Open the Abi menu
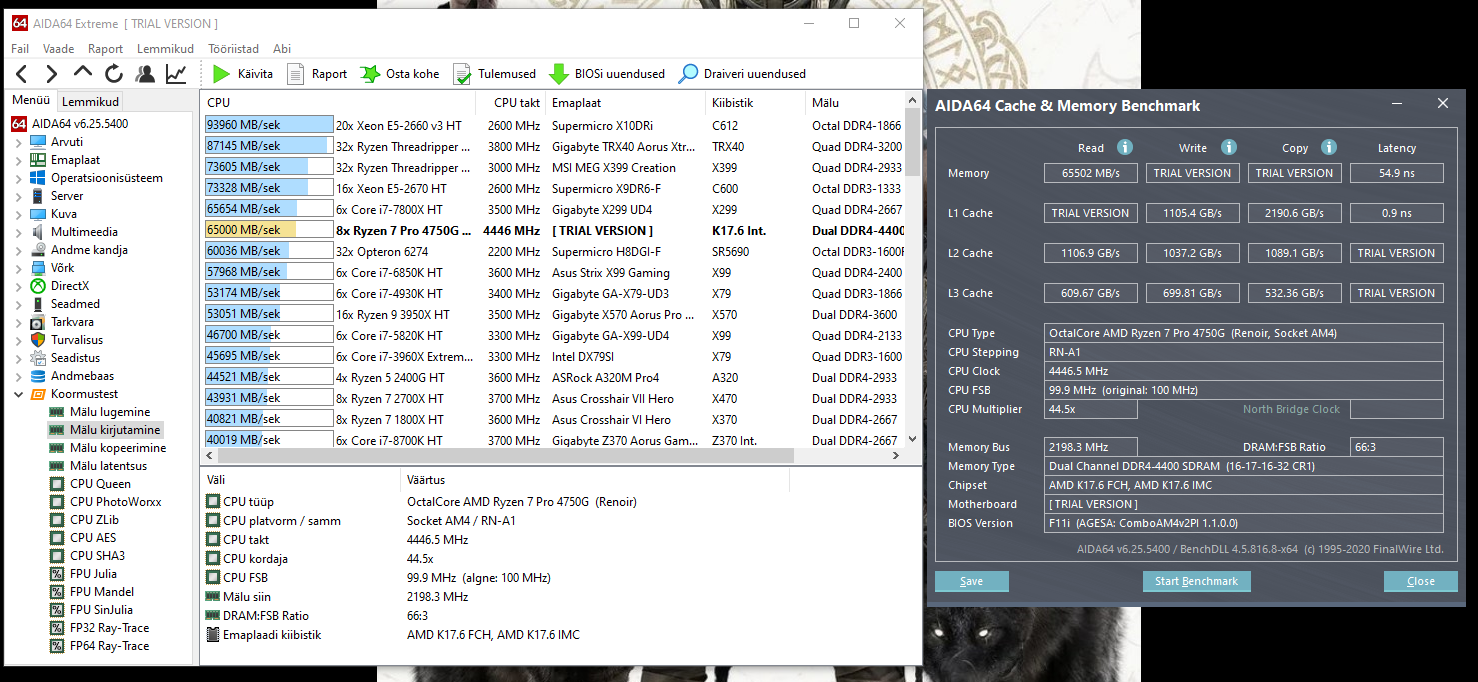 [282, 48]
